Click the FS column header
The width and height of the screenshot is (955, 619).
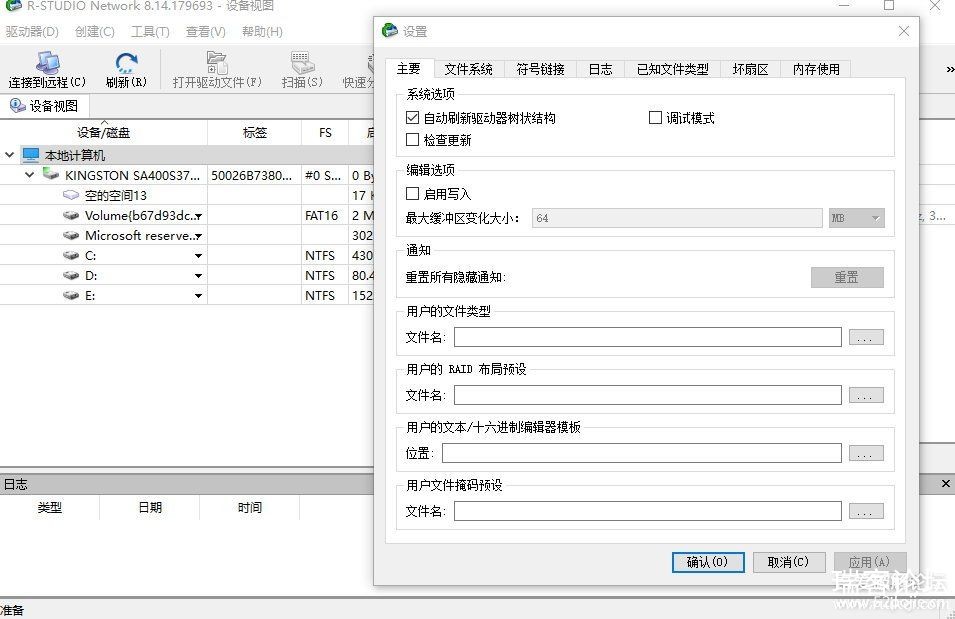pyautogui.click(x=325, y=132)
